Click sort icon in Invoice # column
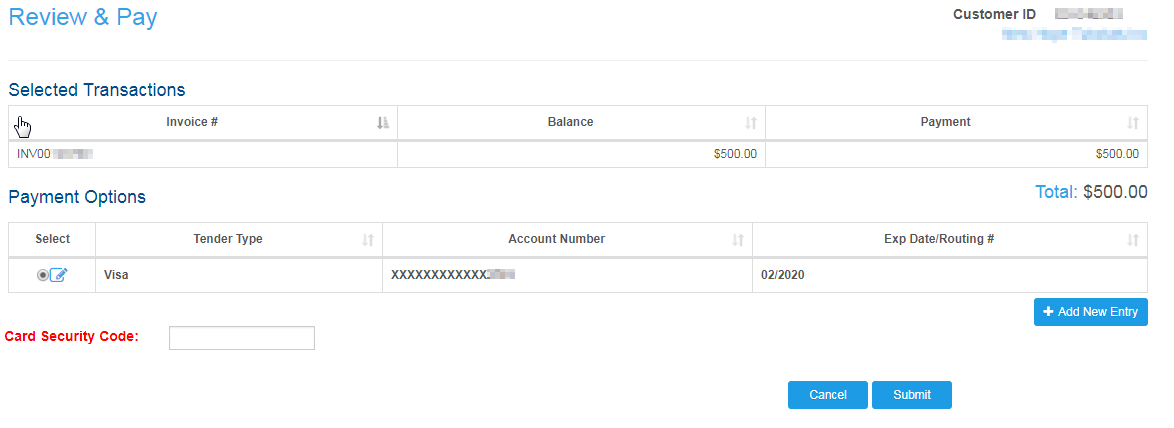 382,123
